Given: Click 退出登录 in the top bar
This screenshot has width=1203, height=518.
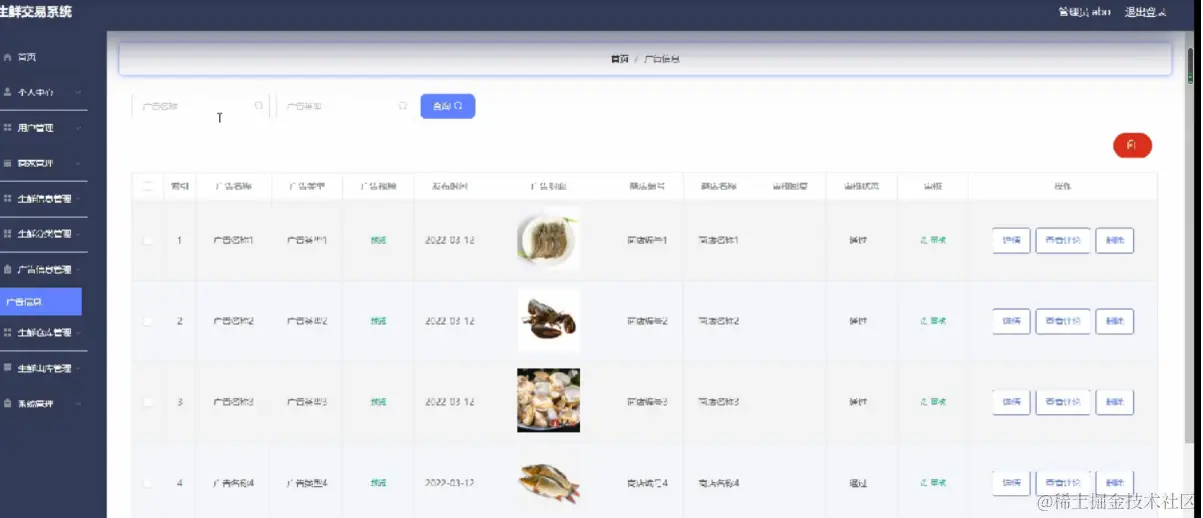Looking at the screenshot, I should (x=1145, y=12).
